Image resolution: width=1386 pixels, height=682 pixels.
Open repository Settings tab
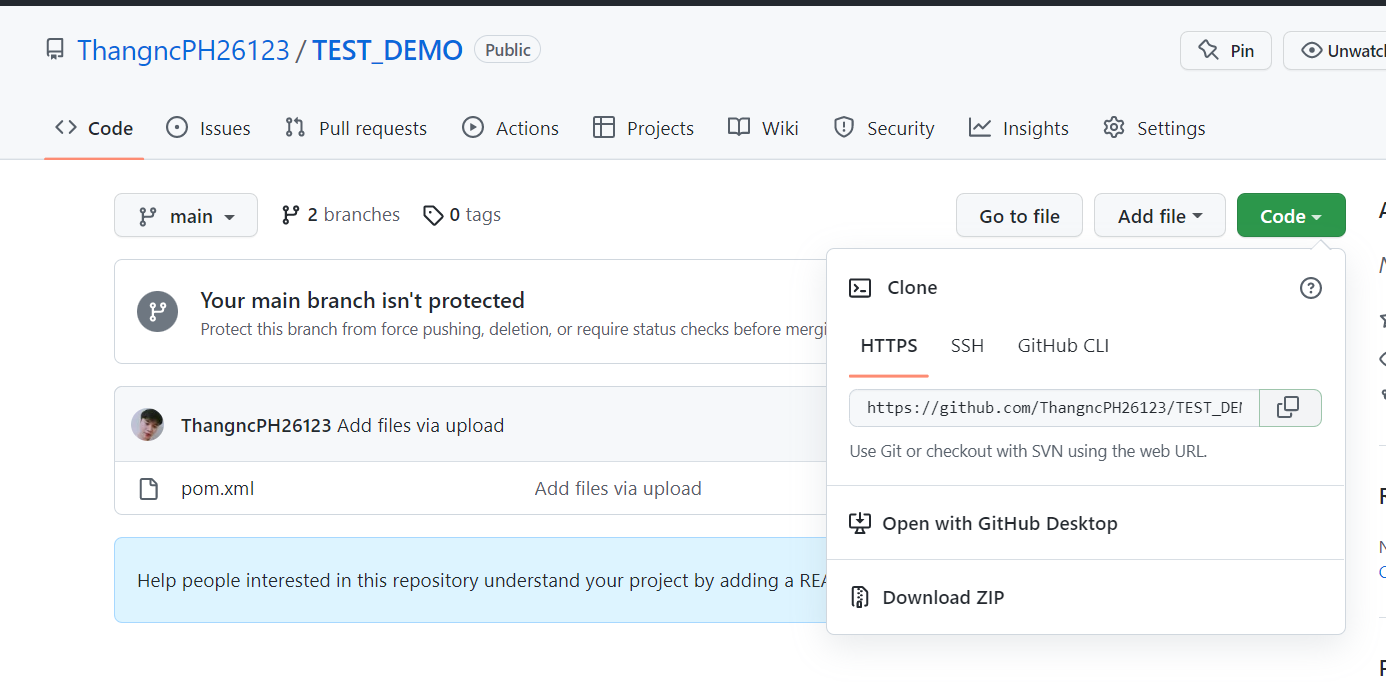tap(1154, 128)
